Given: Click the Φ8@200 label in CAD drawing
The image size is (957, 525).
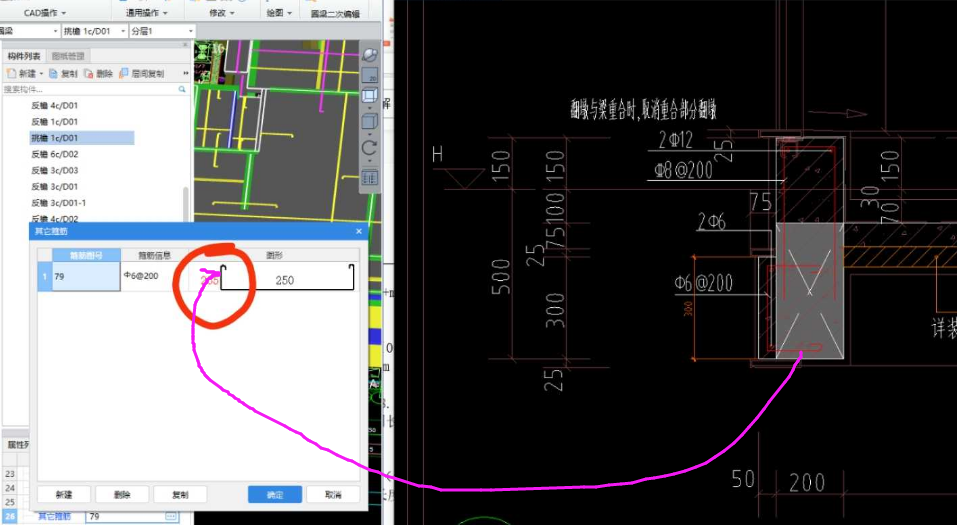Looking at the screenshot, I should pos(684,170).
